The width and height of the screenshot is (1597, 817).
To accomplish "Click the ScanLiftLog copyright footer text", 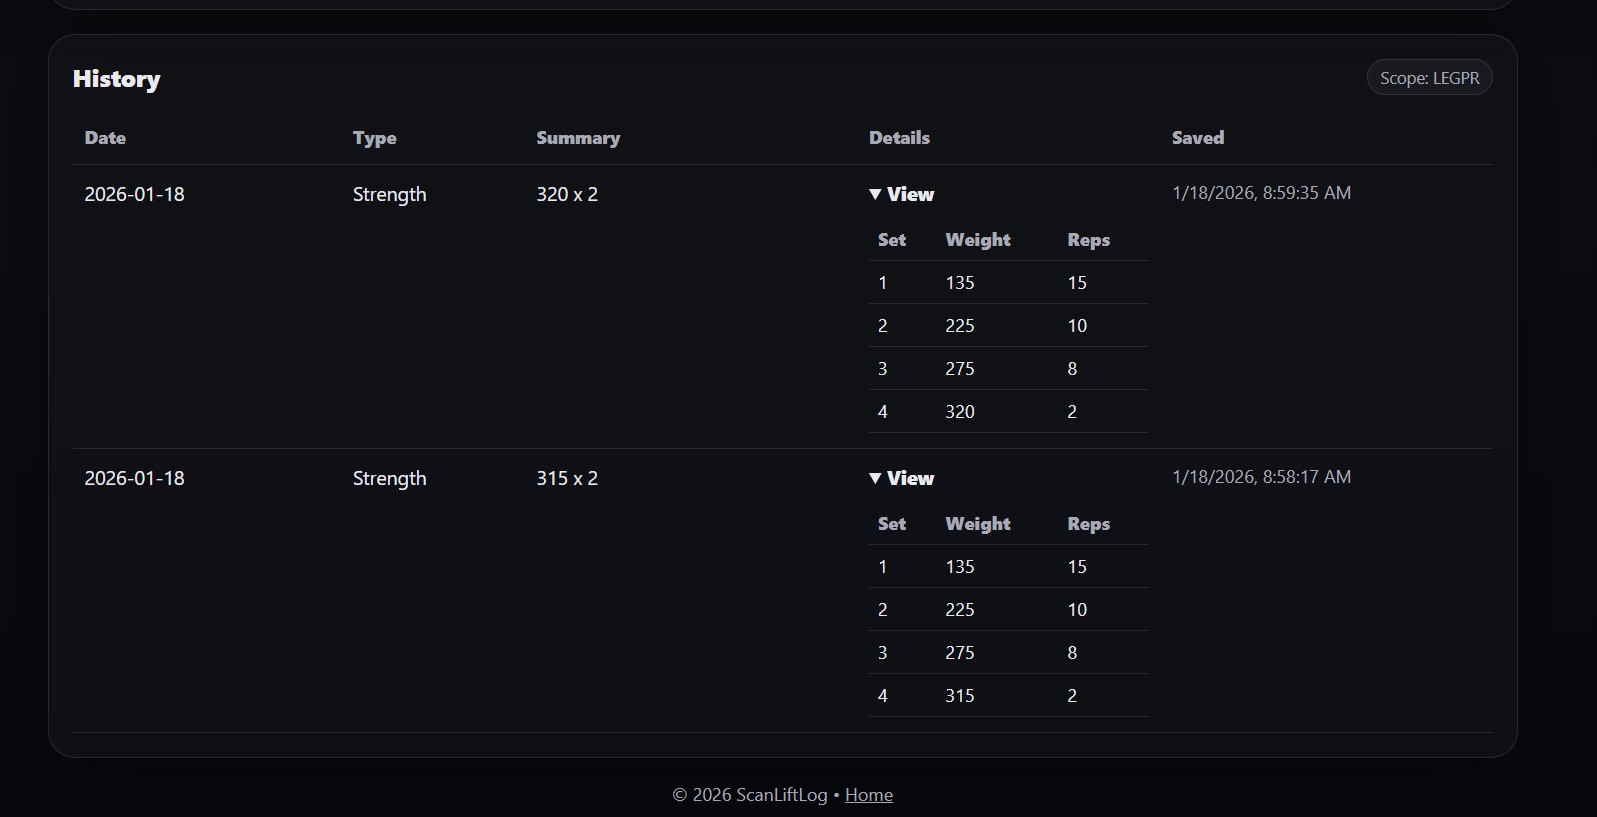I will [x=750, y=794].
